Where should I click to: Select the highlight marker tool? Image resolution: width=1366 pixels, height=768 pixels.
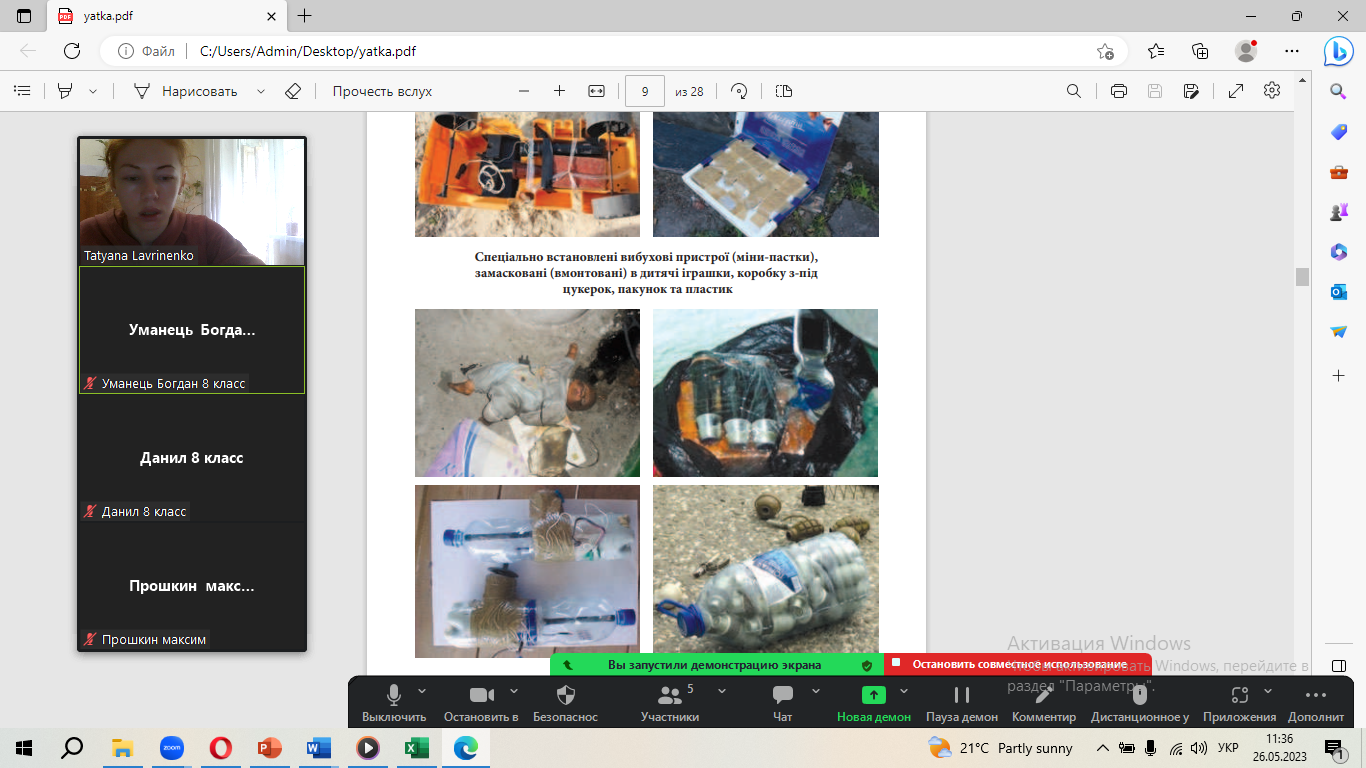[x=65, y=91]
